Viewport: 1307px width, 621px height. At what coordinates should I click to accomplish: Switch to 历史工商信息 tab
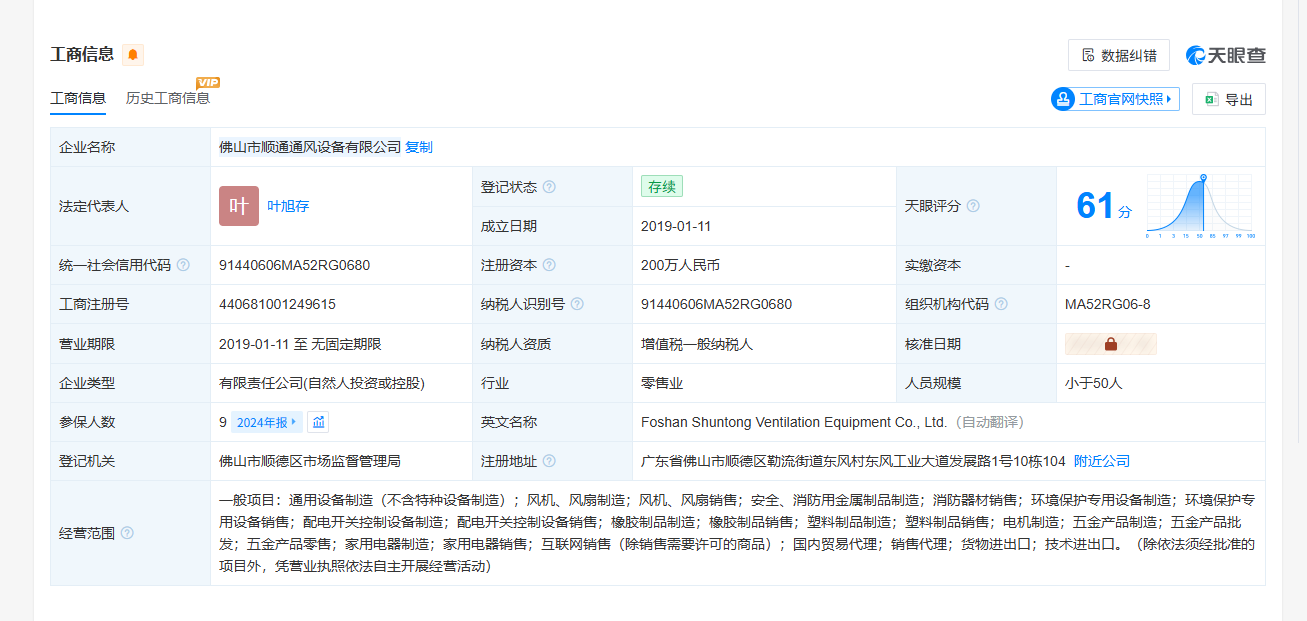pyautogui.click(x=168, y=98)
